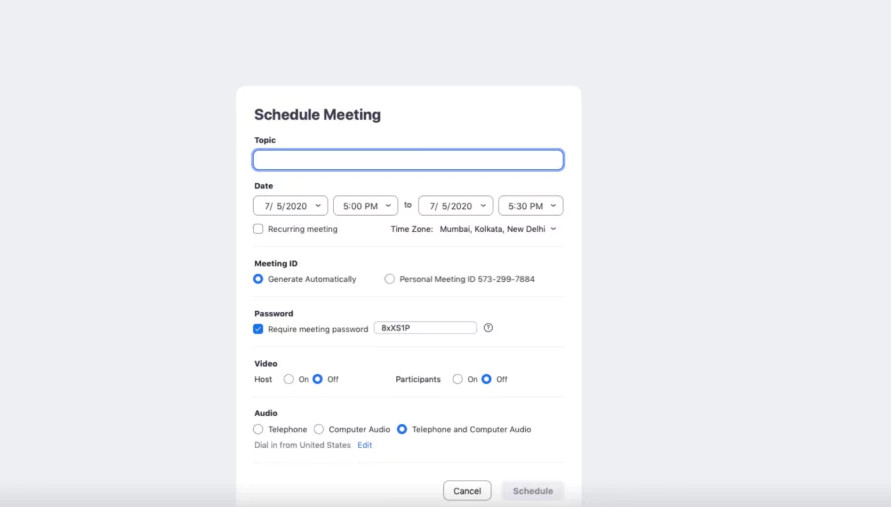891x507 pixels.
Task: Click into the Topic text field
Action: point(408,160)
